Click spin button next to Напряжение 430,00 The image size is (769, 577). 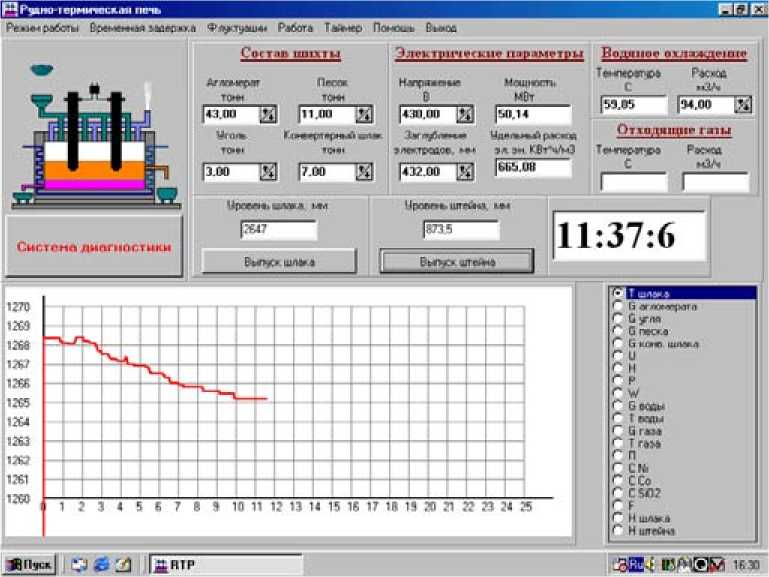466,114
